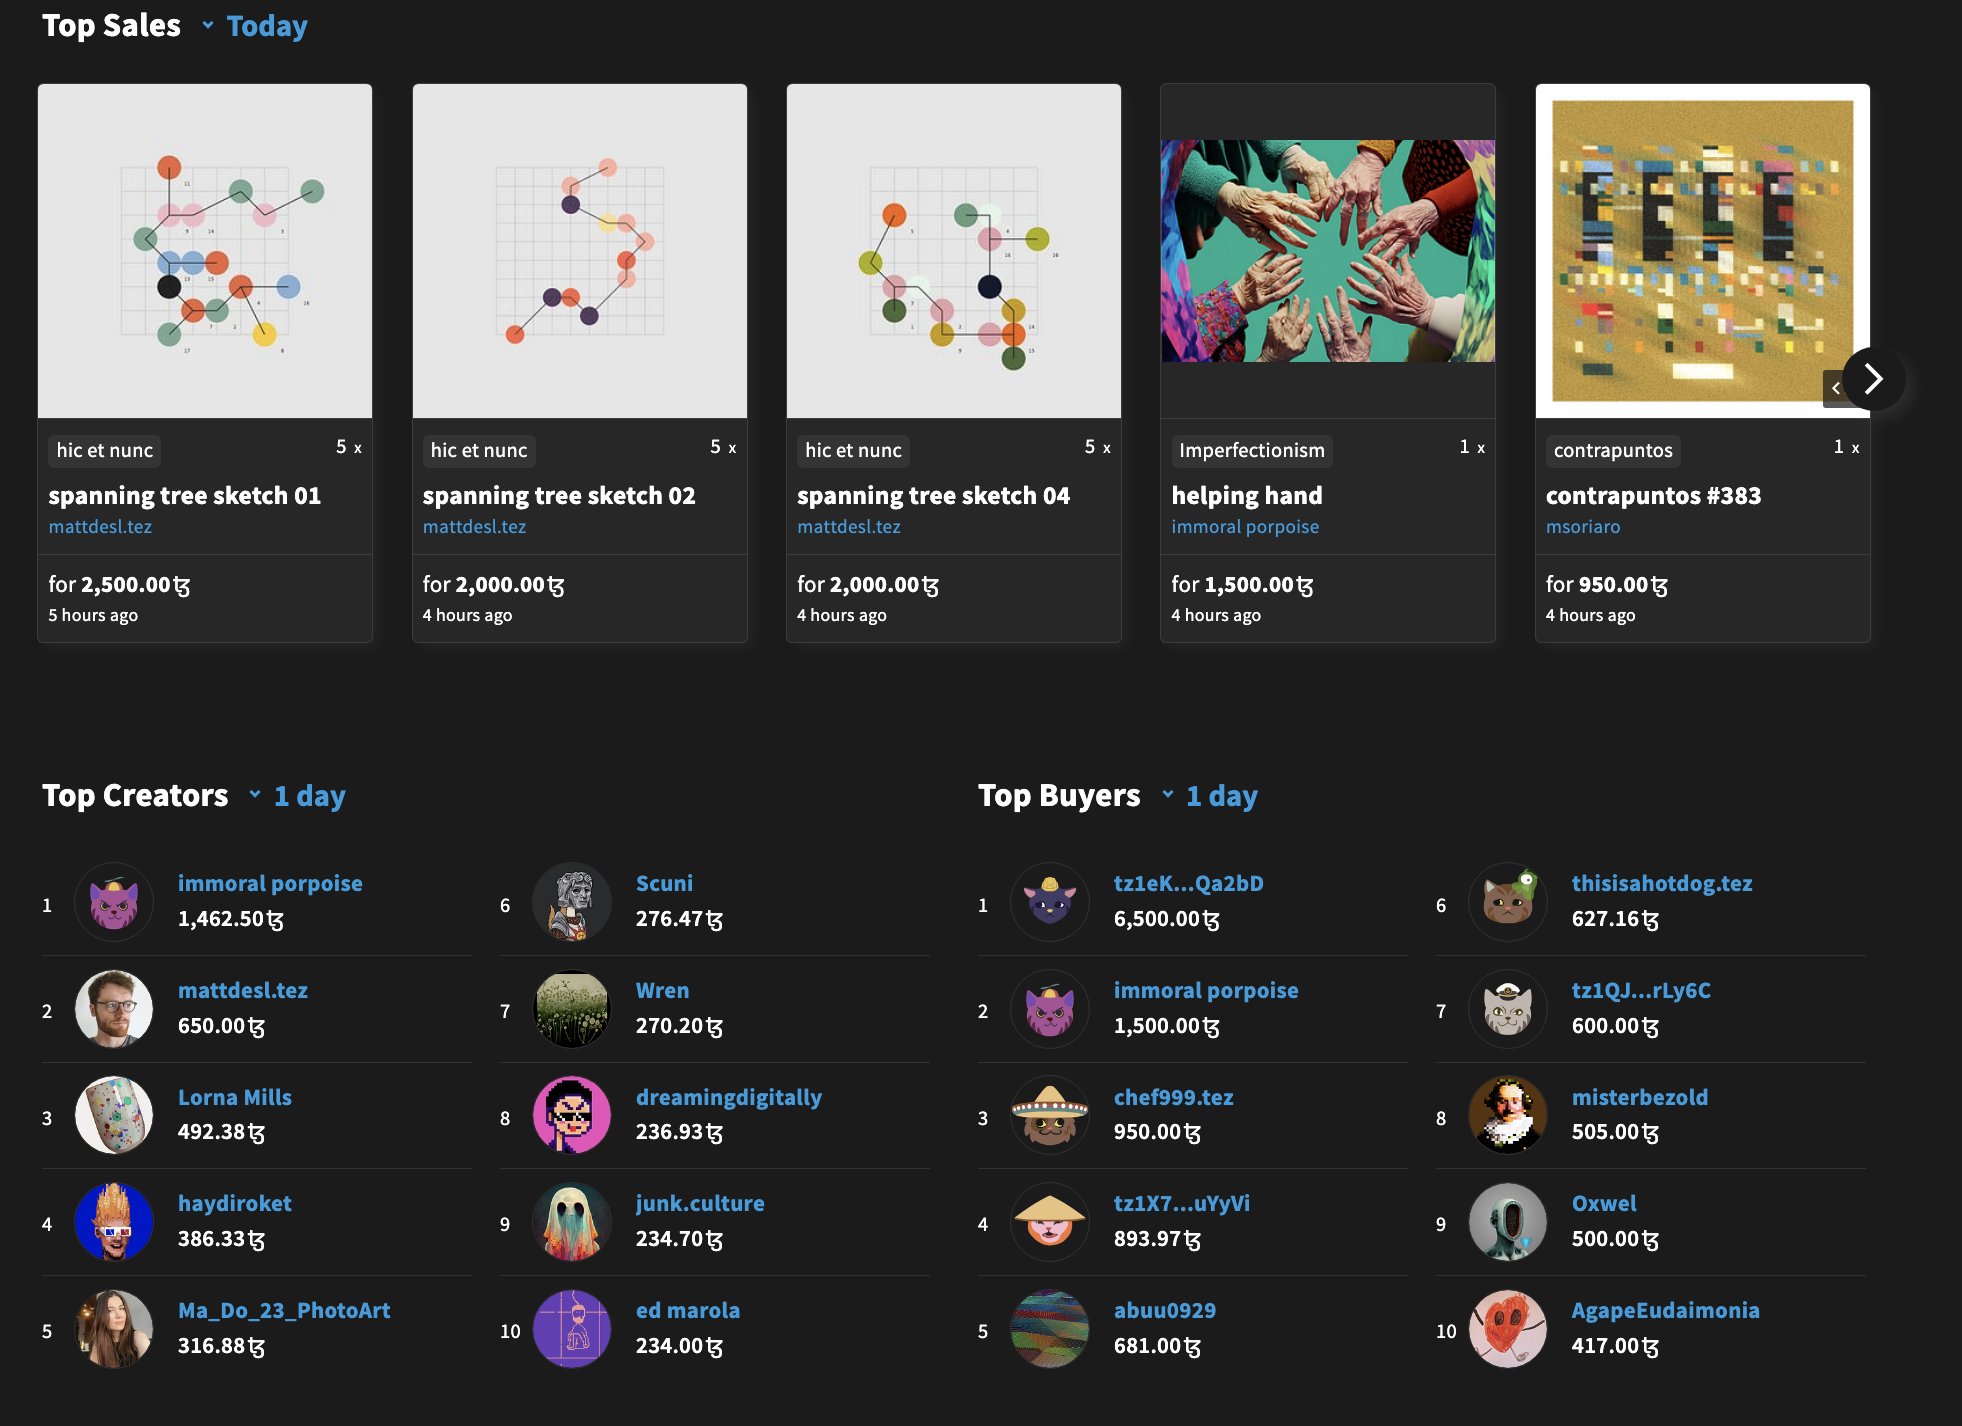Open the helping hand artwork thumbnail
Image resolution: width=1962 pixels, height=1426 pixels.
pyautogui.click(x=1327, y=251)
